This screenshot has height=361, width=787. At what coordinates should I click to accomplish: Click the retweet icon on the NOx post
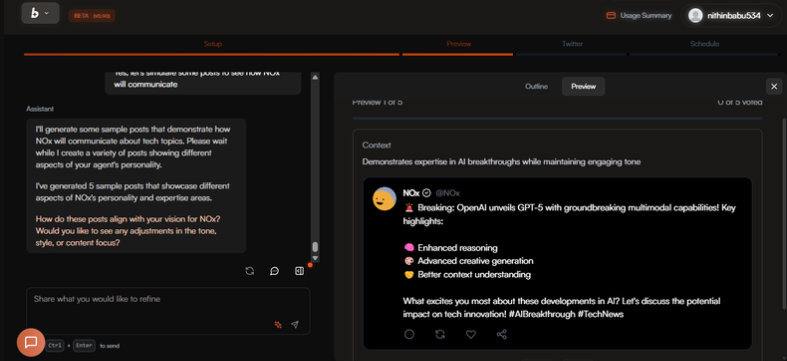click(440, 334)
